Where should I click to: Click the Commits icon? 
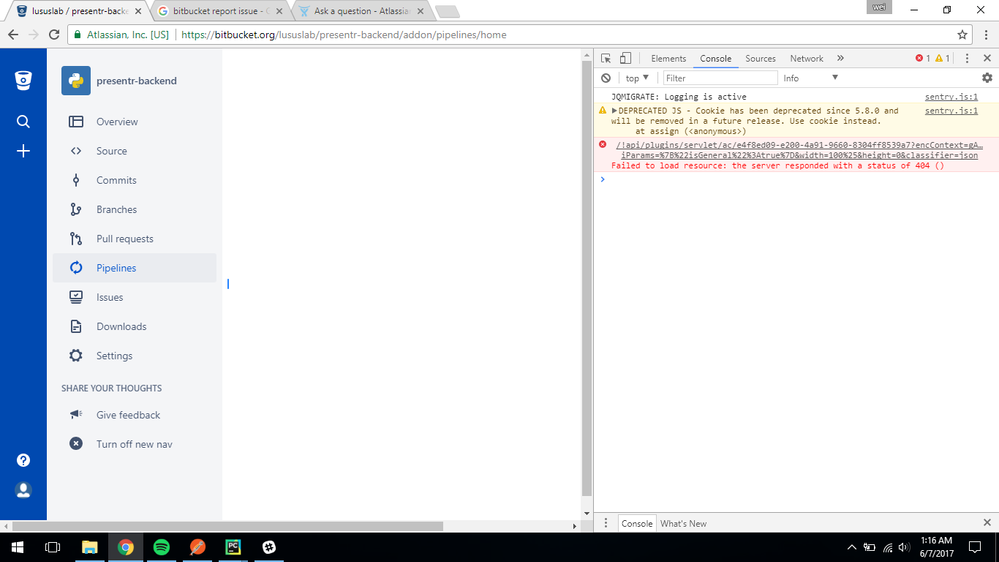(x=76, y=180)
